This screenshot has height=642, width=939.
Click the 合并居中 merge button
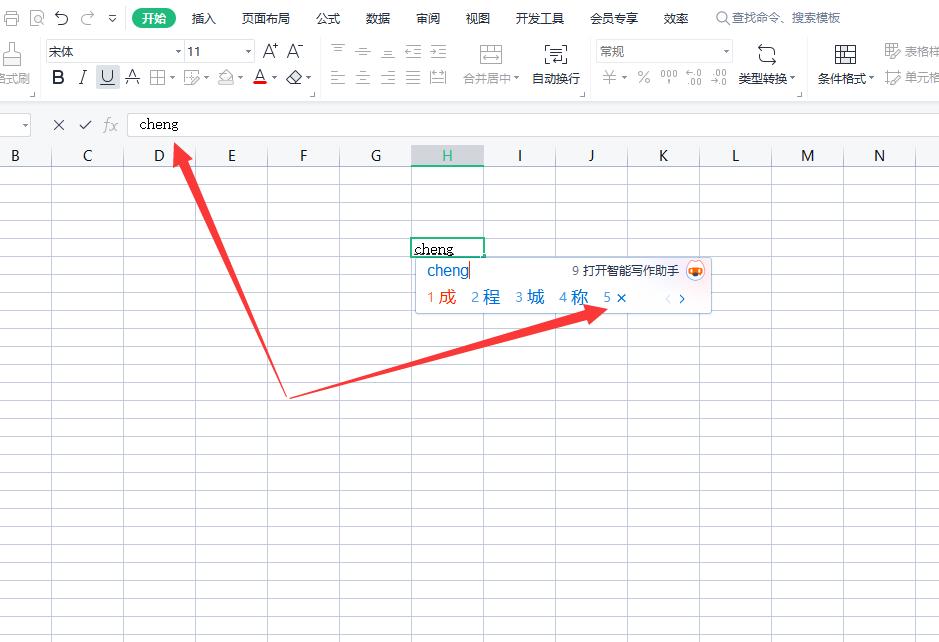[x=491, y=64]
